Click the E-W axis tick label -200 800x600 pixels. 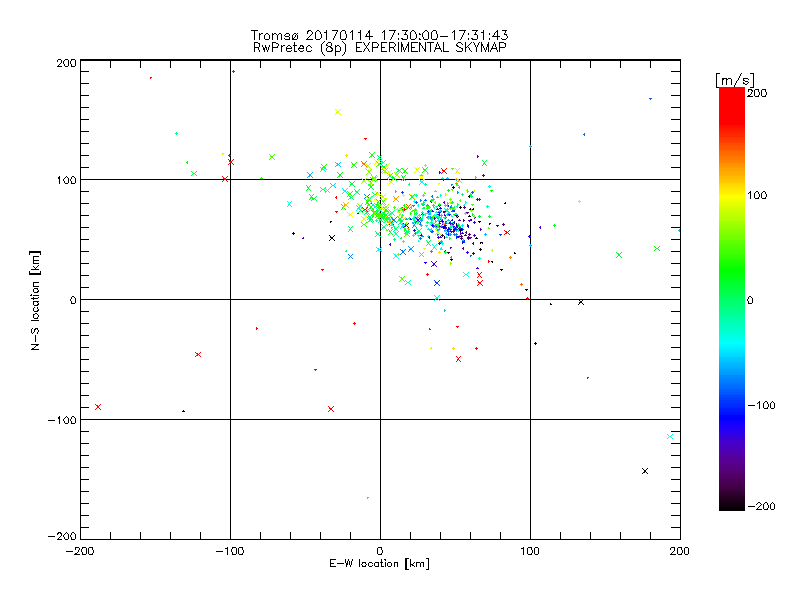(x=80, y=551)
